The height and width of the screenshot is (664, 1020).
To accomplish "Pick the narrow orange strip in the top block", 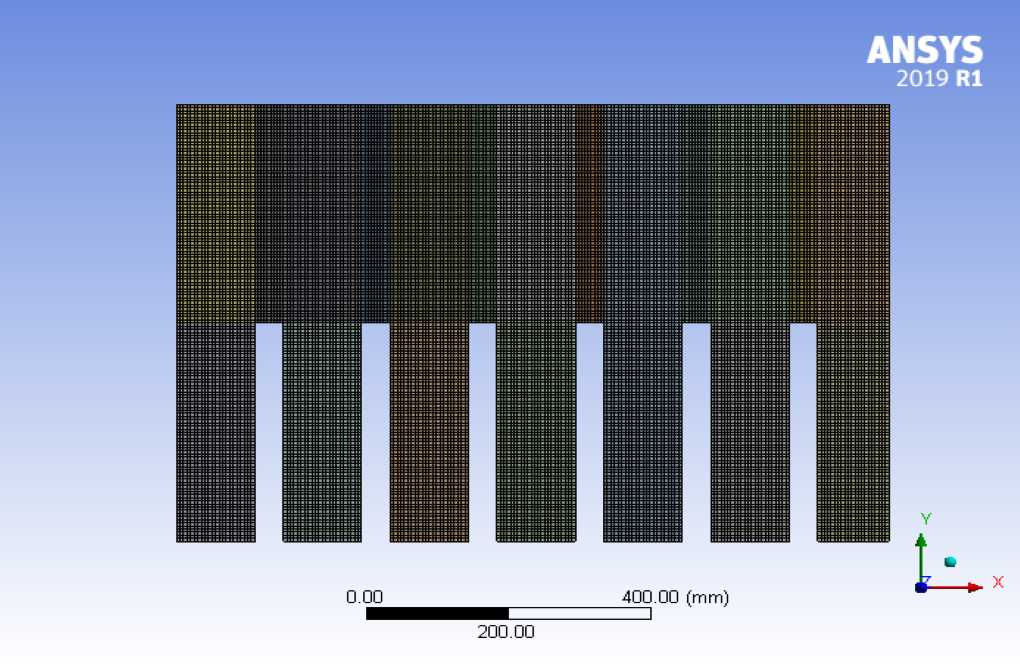I will pyautogui.click(x=589, y=213).
